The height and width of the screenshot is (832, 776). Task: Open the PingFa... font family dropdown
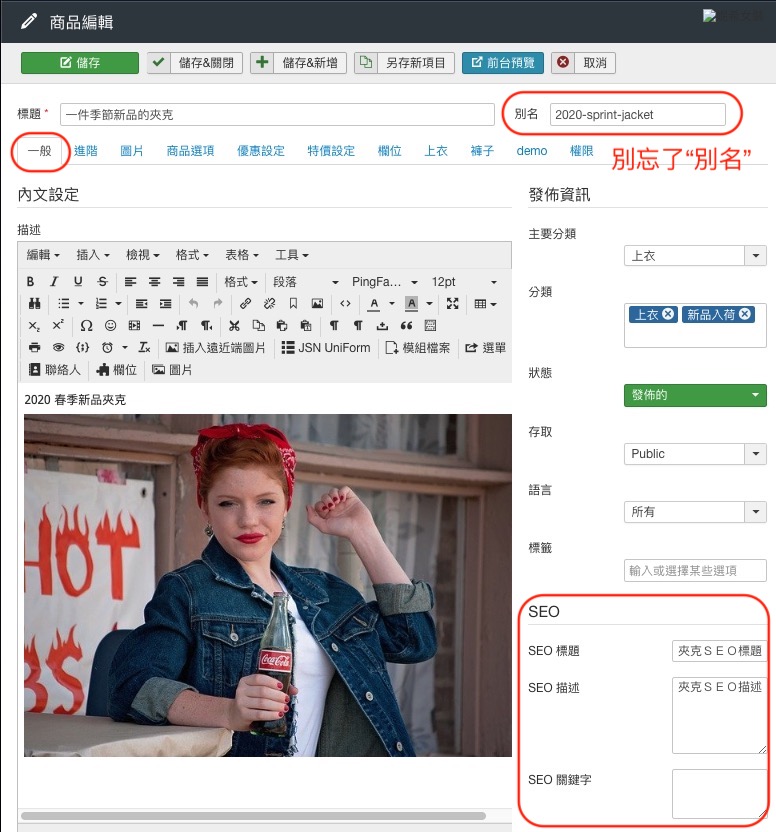385,282
